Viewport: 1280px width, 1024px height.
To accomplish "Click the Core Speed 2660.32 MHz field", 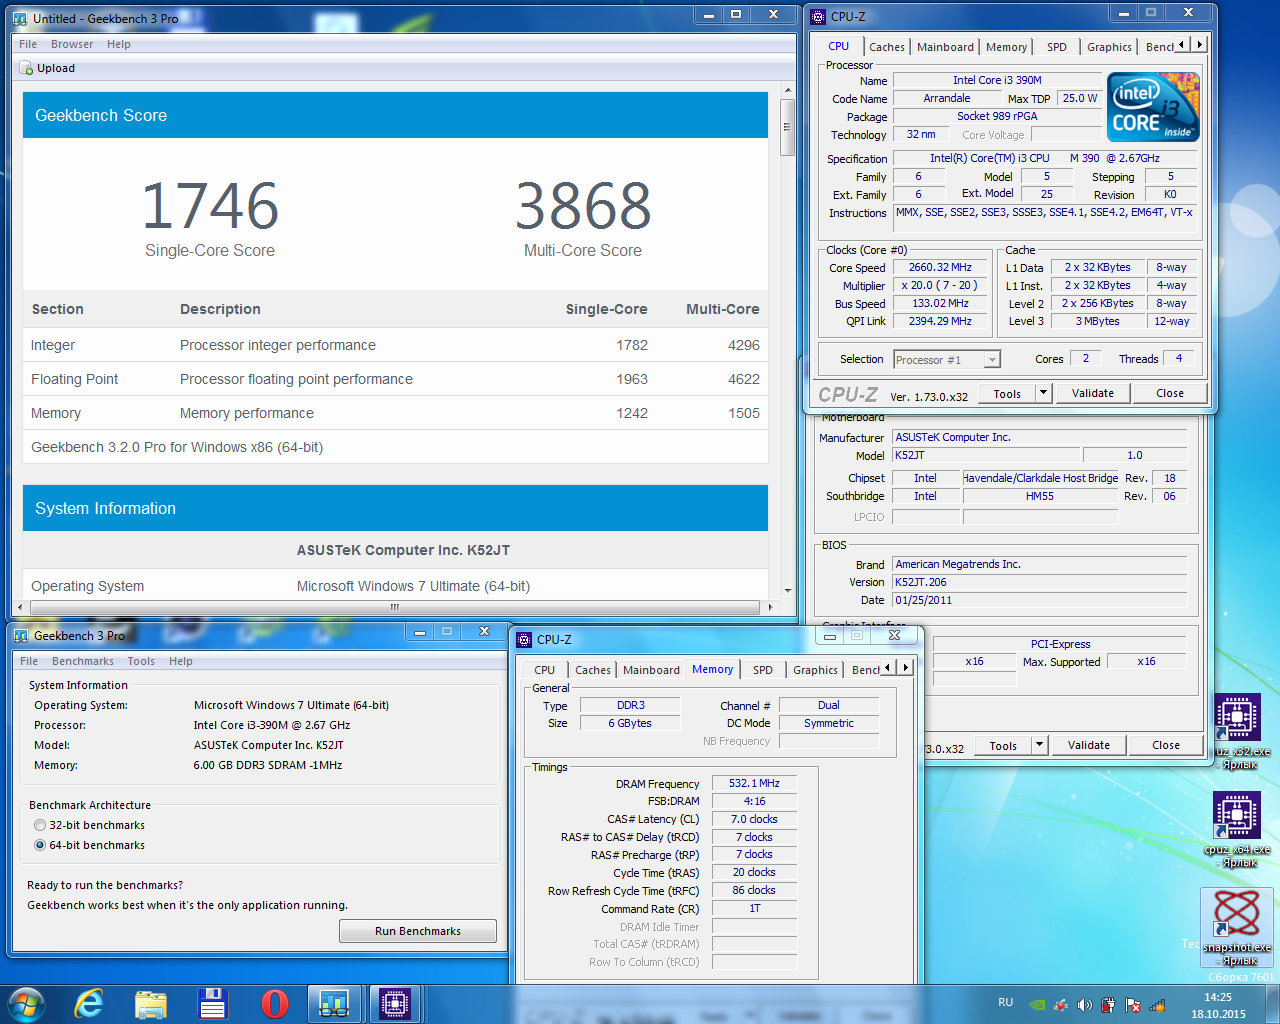I will 940,268.
